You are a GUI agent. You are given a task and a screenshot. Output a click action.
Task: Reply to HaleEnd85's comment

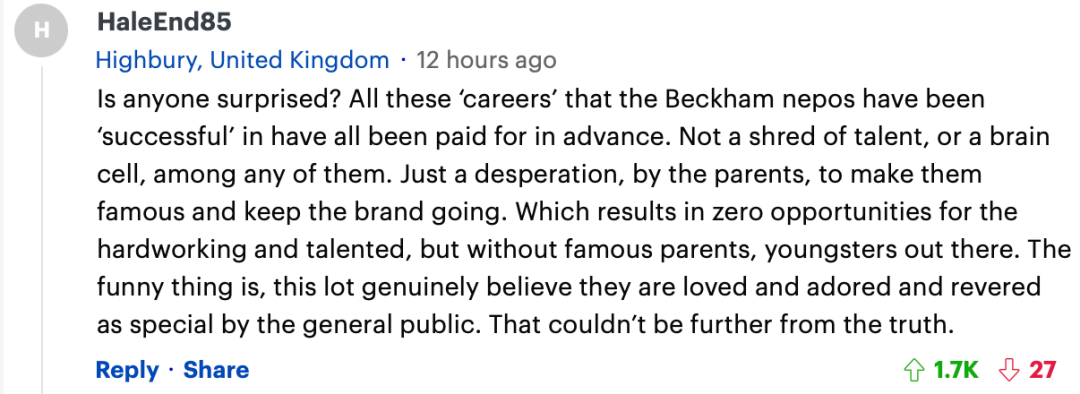(127, 371)
